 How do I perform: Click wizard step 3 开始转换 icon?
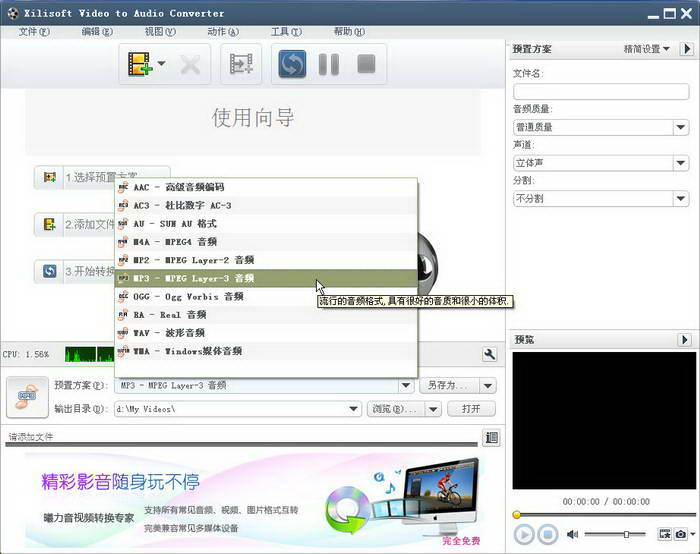coord(50,271)
